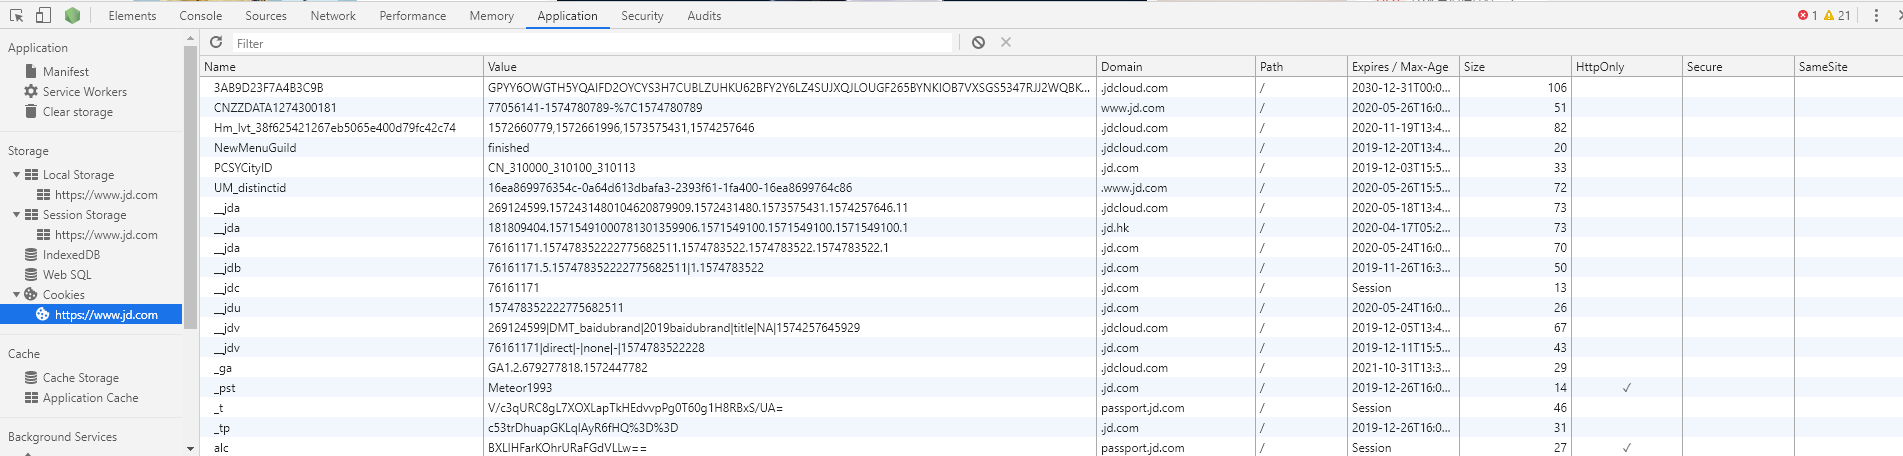Screen dimensions: 1903x456
Task: Select the UM_distinctid cookie row
Action: point(1051,188)
